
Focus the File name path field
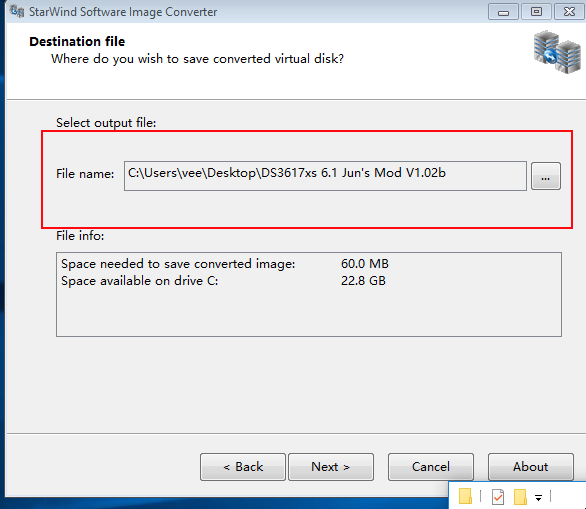coord(325,176)
